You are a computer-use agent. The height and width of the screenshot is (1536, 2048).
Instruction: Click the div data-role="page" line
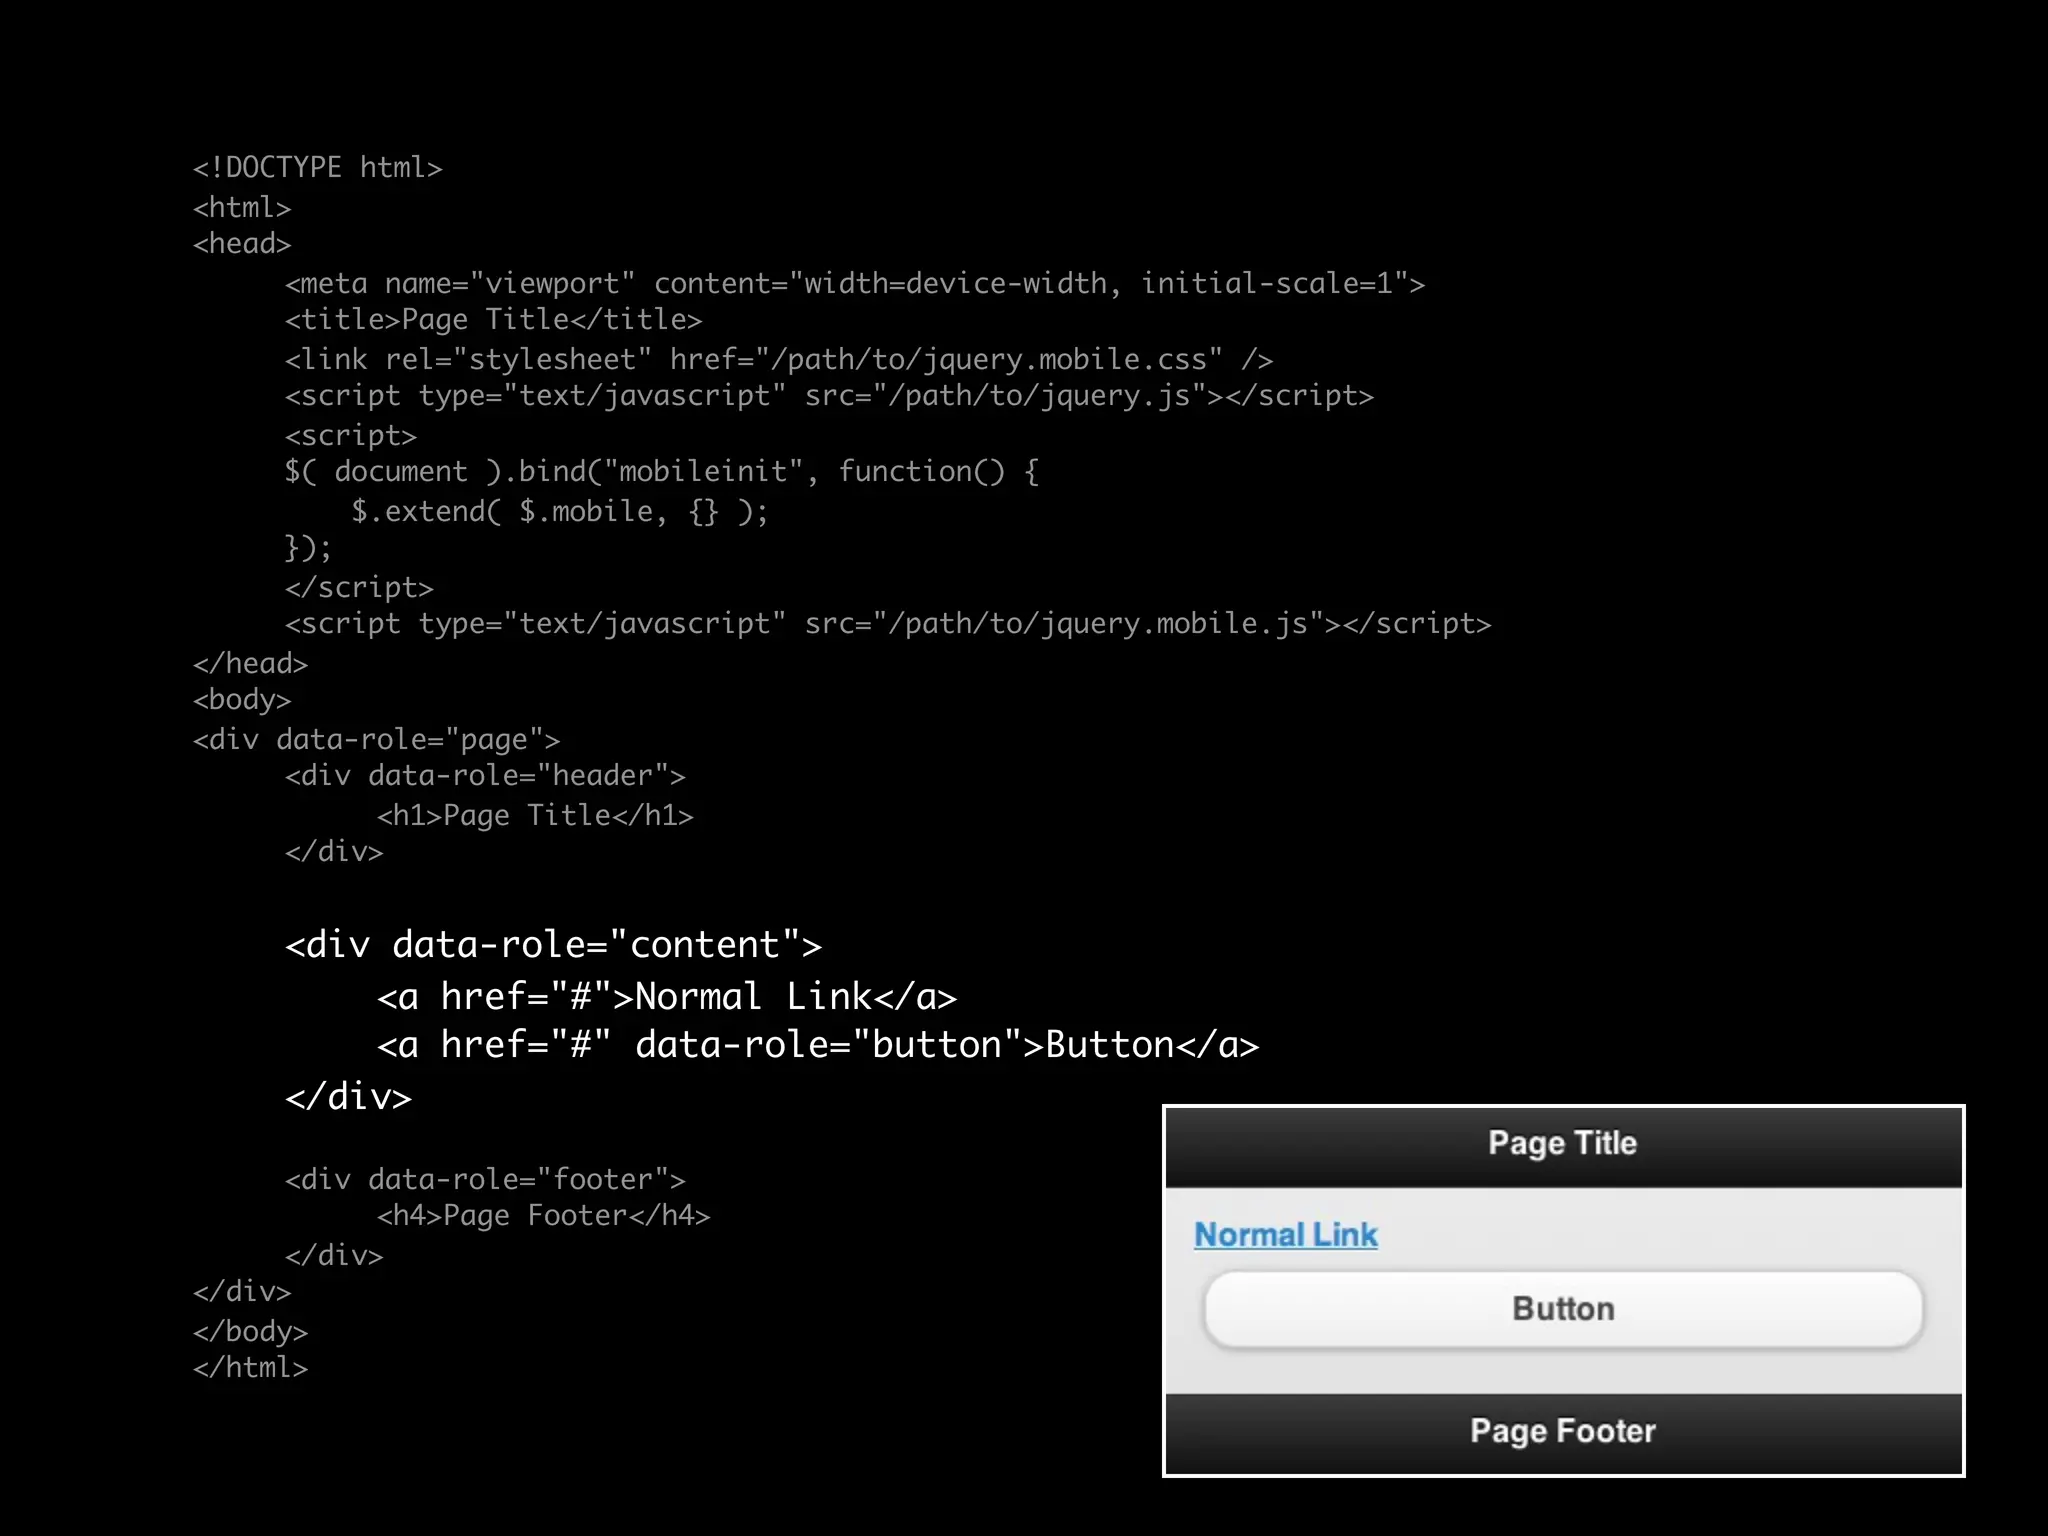376,740
